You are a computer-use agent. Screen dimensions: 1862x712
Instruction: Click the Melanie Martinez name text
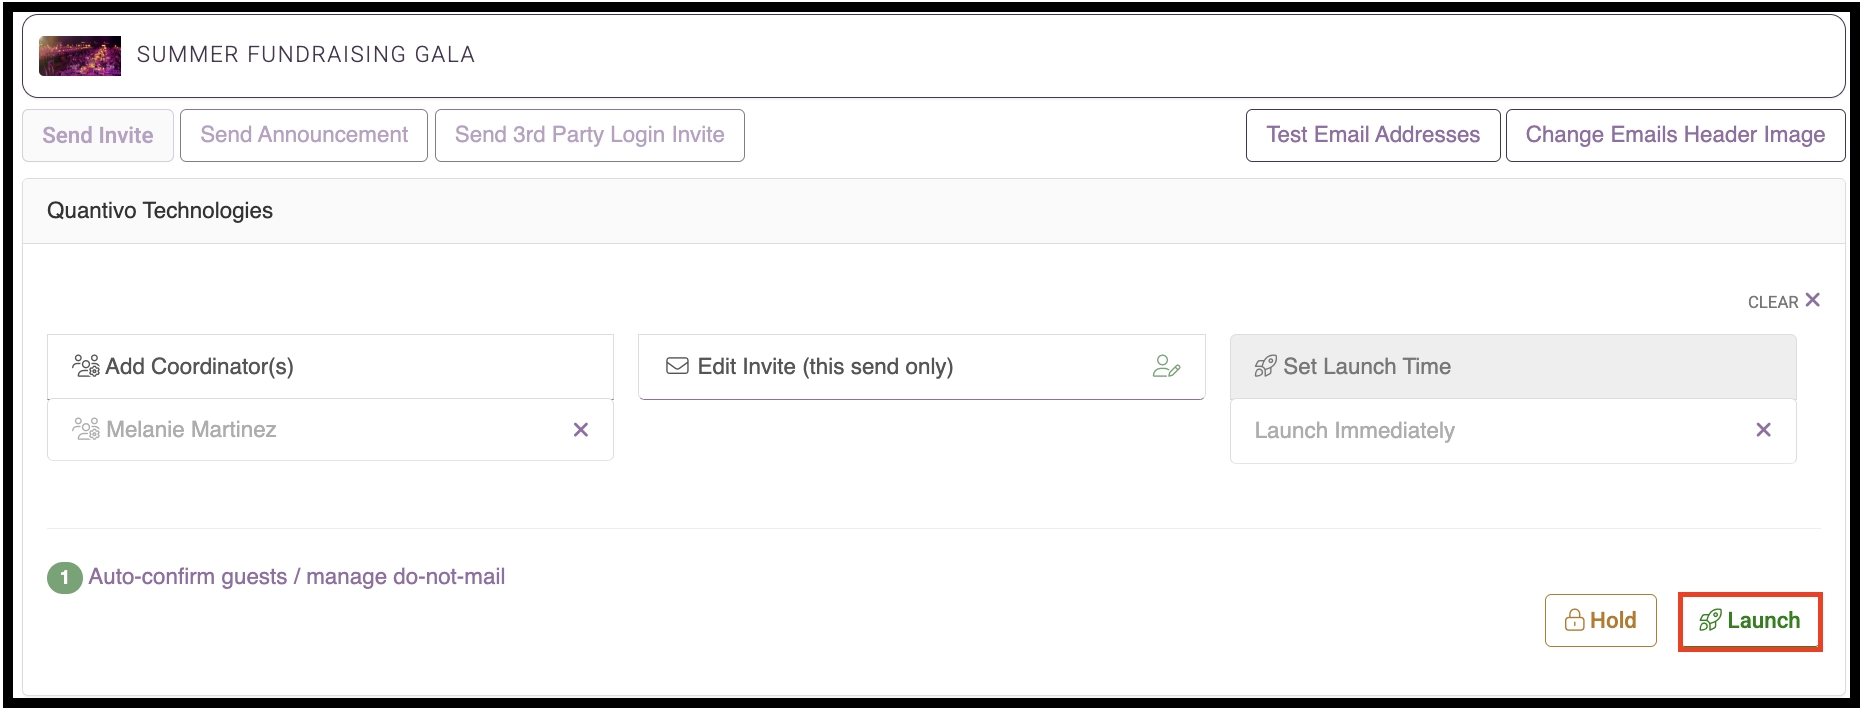pos(191,430)
